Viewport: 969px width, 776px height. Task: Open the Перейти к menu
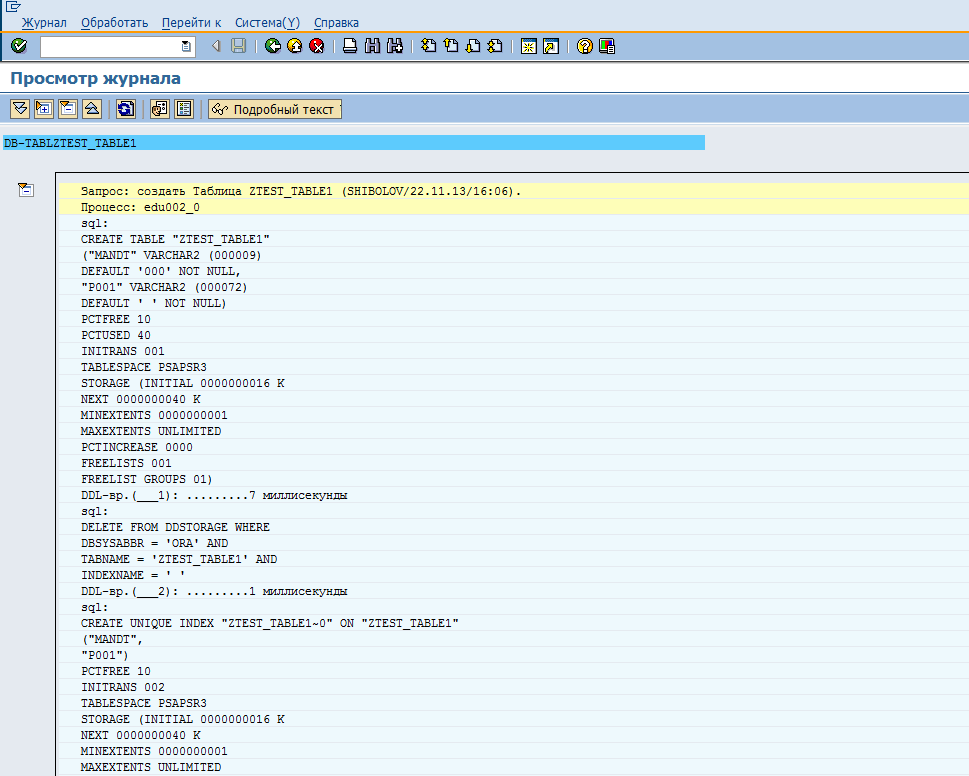191,22
